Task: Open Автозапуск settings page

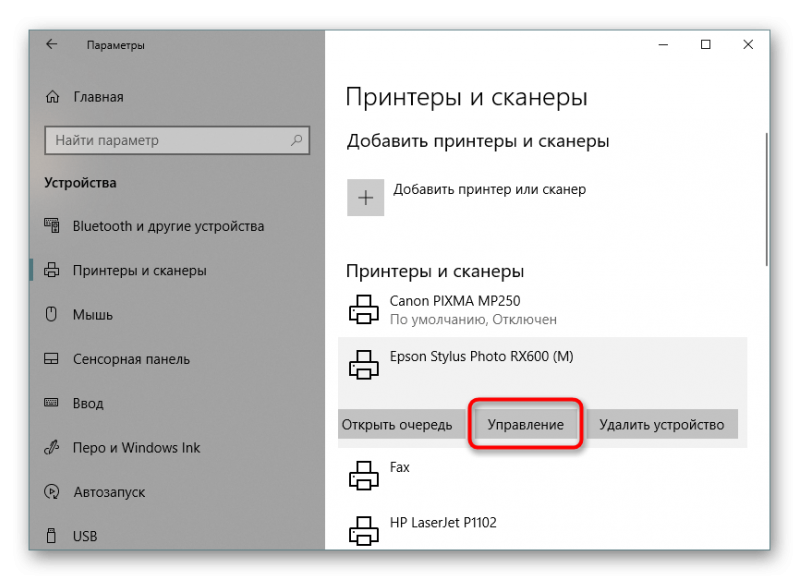Action: [x=109, y=492]
